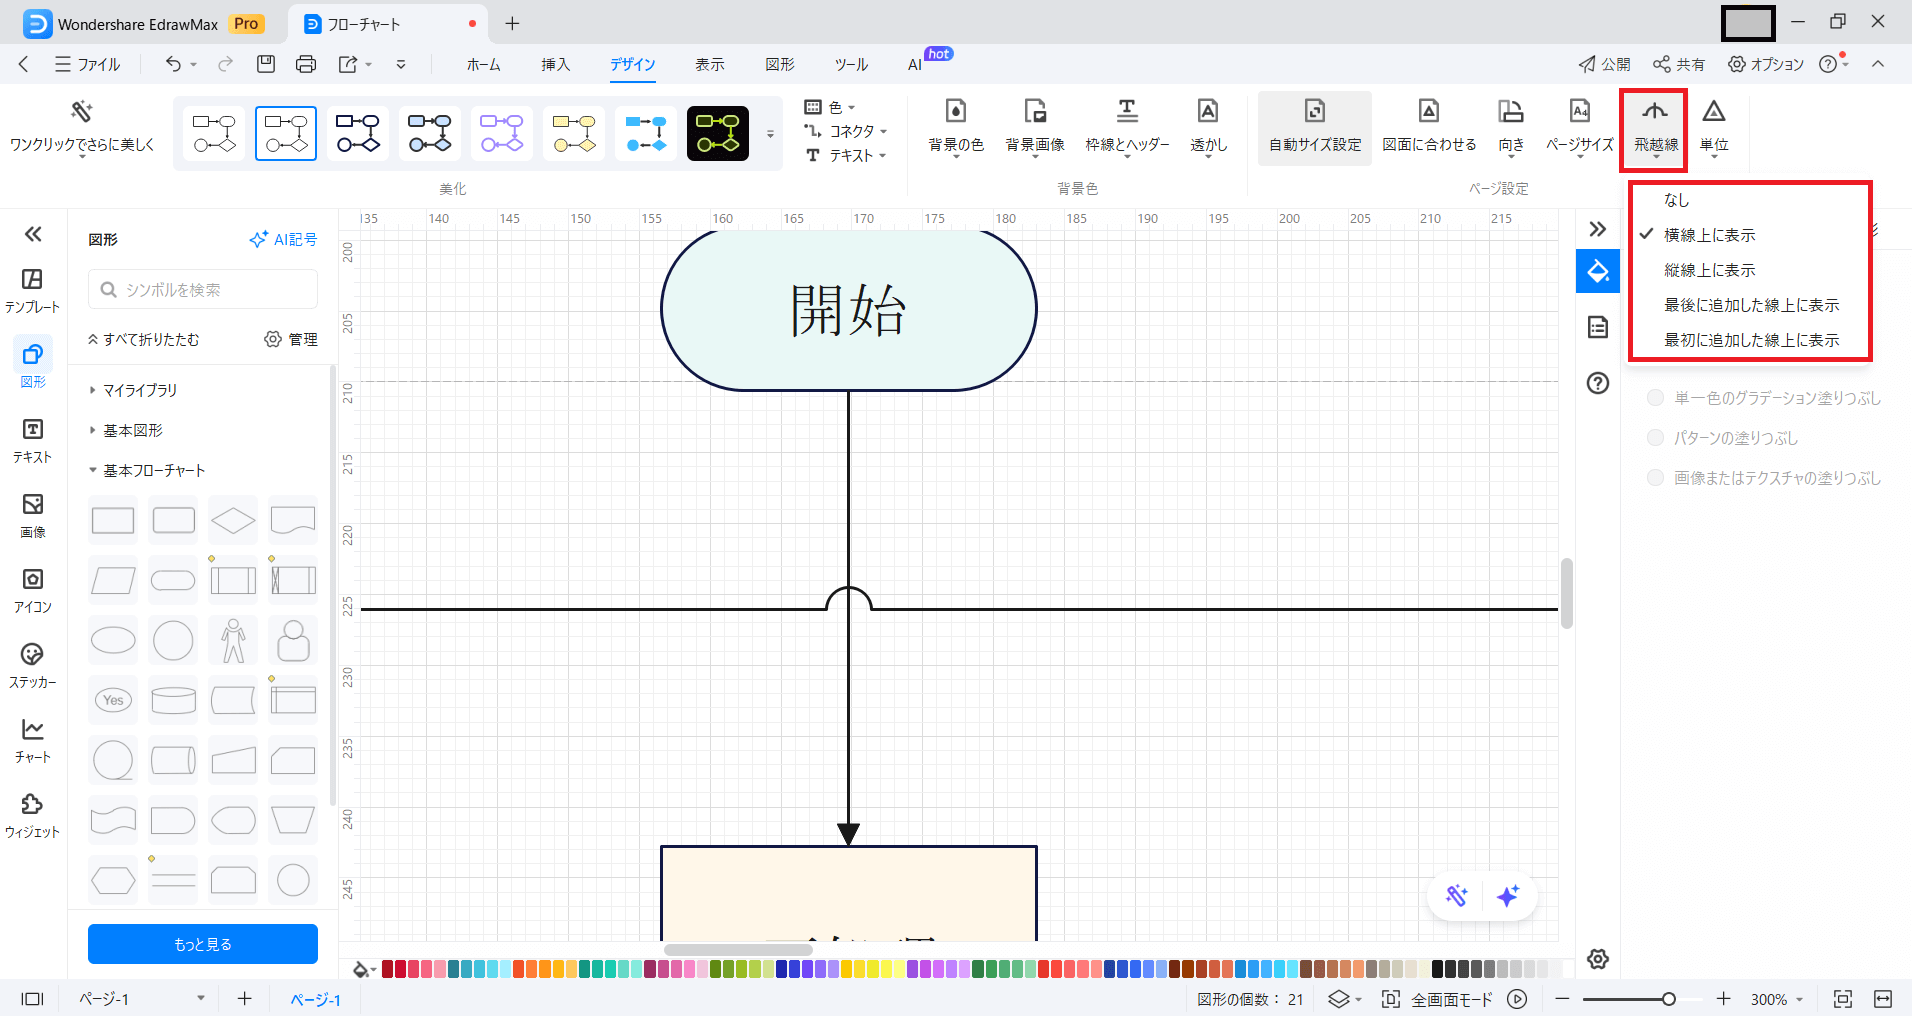Screen dimensions: 1912x1016
Task: Click the undo arrow icon
Action: click(x=174, y=64)
